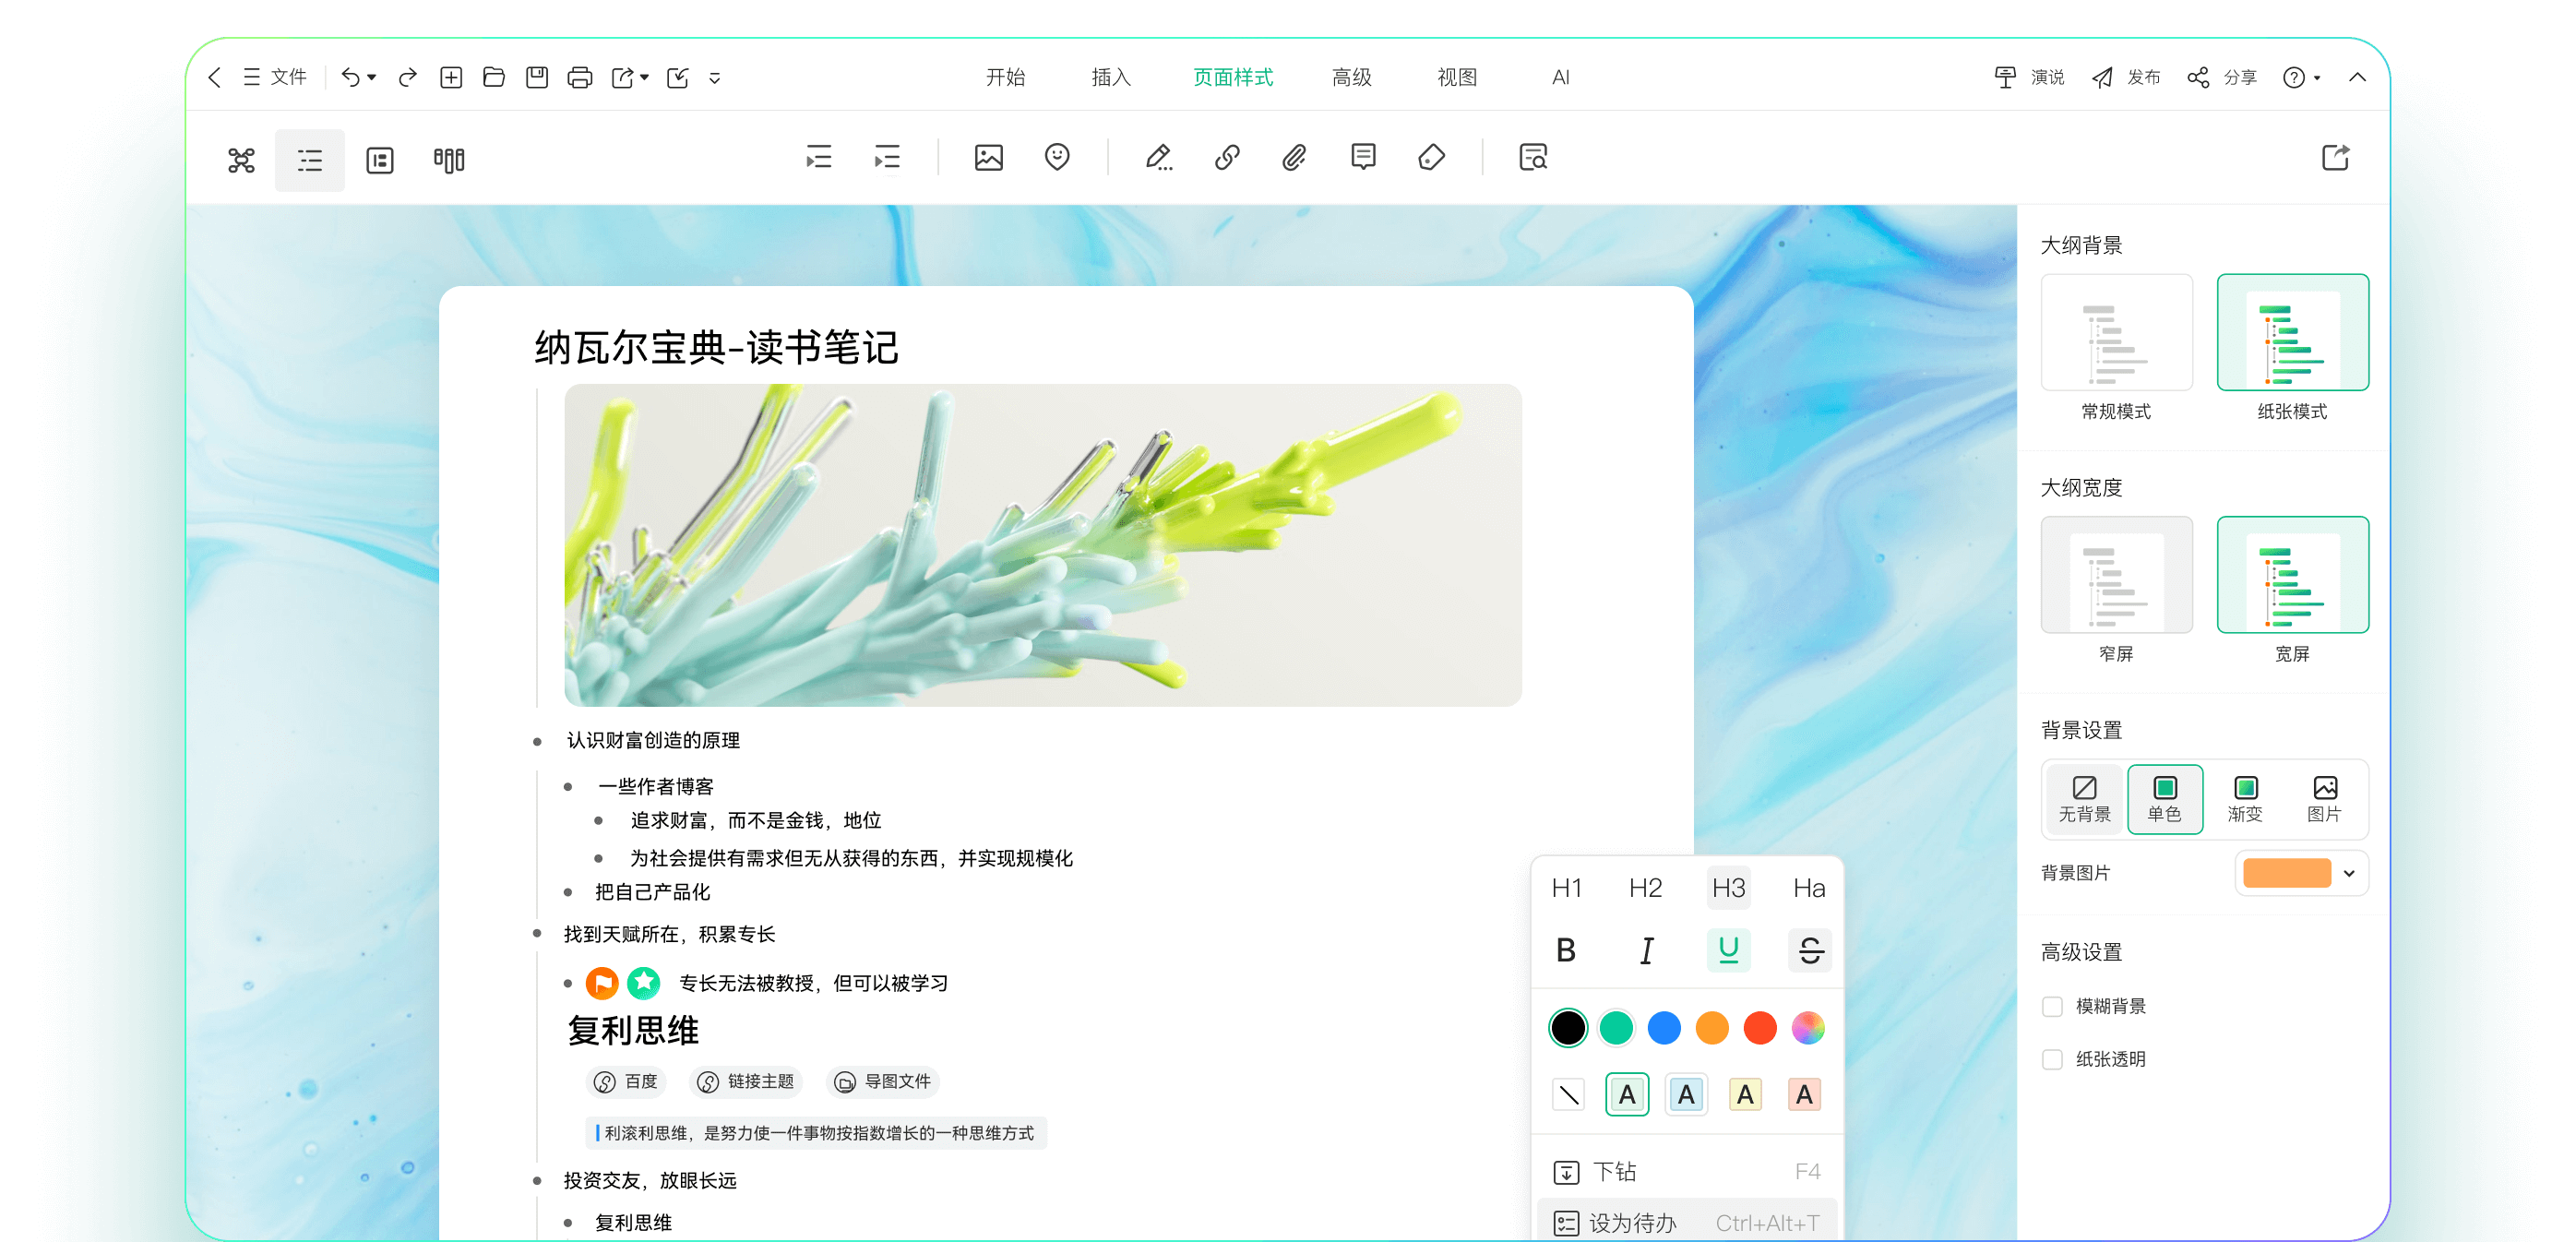Switch to the 开始 tab

pos(1005,77)
